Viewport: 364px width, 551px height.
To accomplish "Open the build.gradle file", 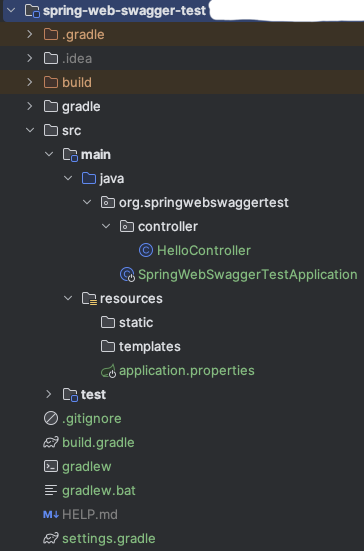I will (98, 443).
